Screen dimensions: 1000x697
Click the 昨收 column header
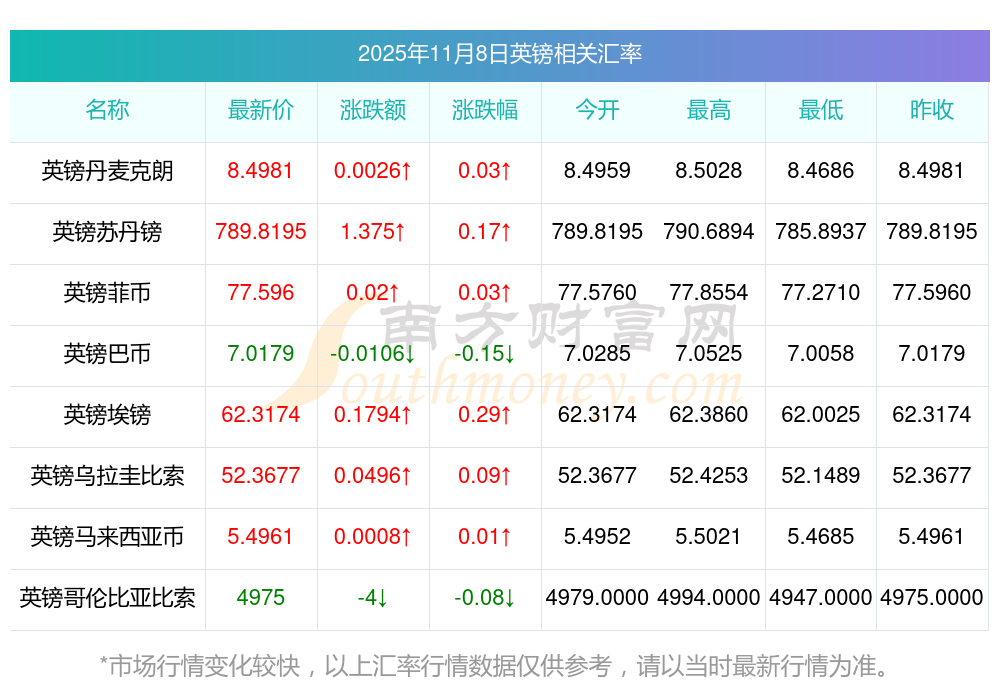pyautogui.click(x=932, y=110)
